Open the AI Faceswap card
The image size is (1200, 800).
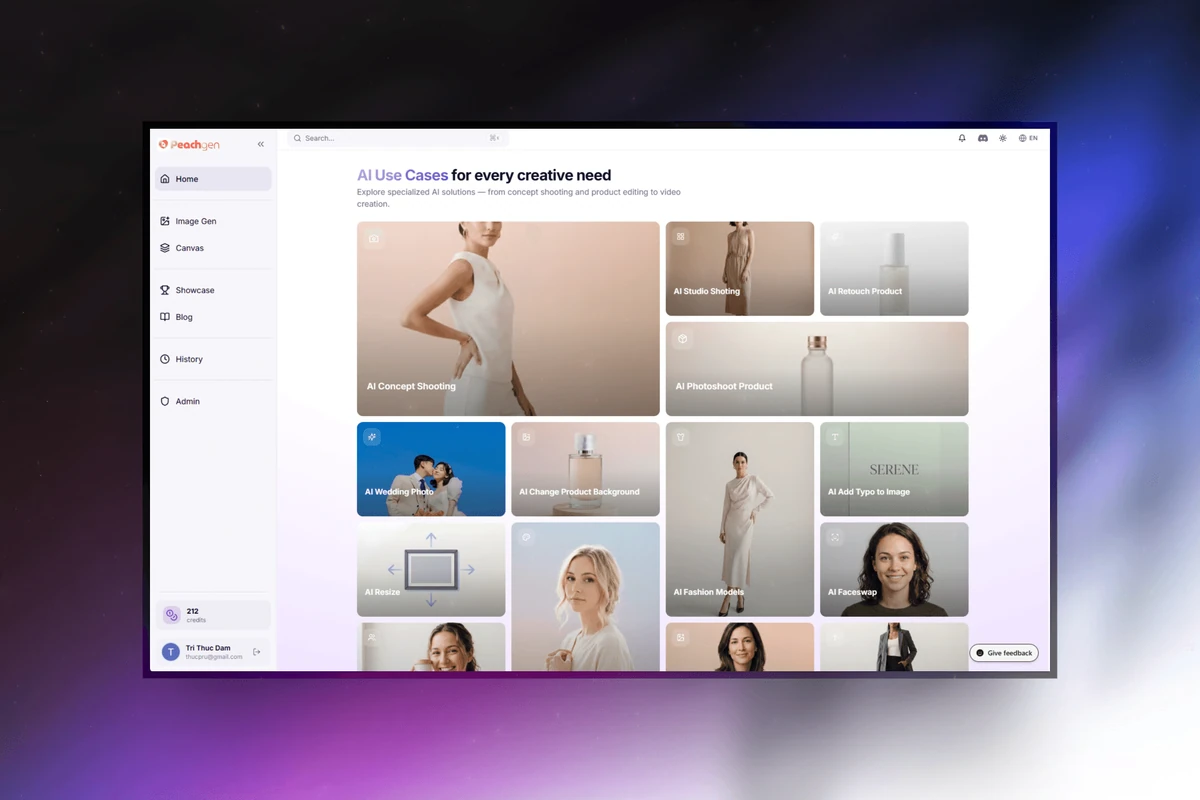tap(894, 569)
